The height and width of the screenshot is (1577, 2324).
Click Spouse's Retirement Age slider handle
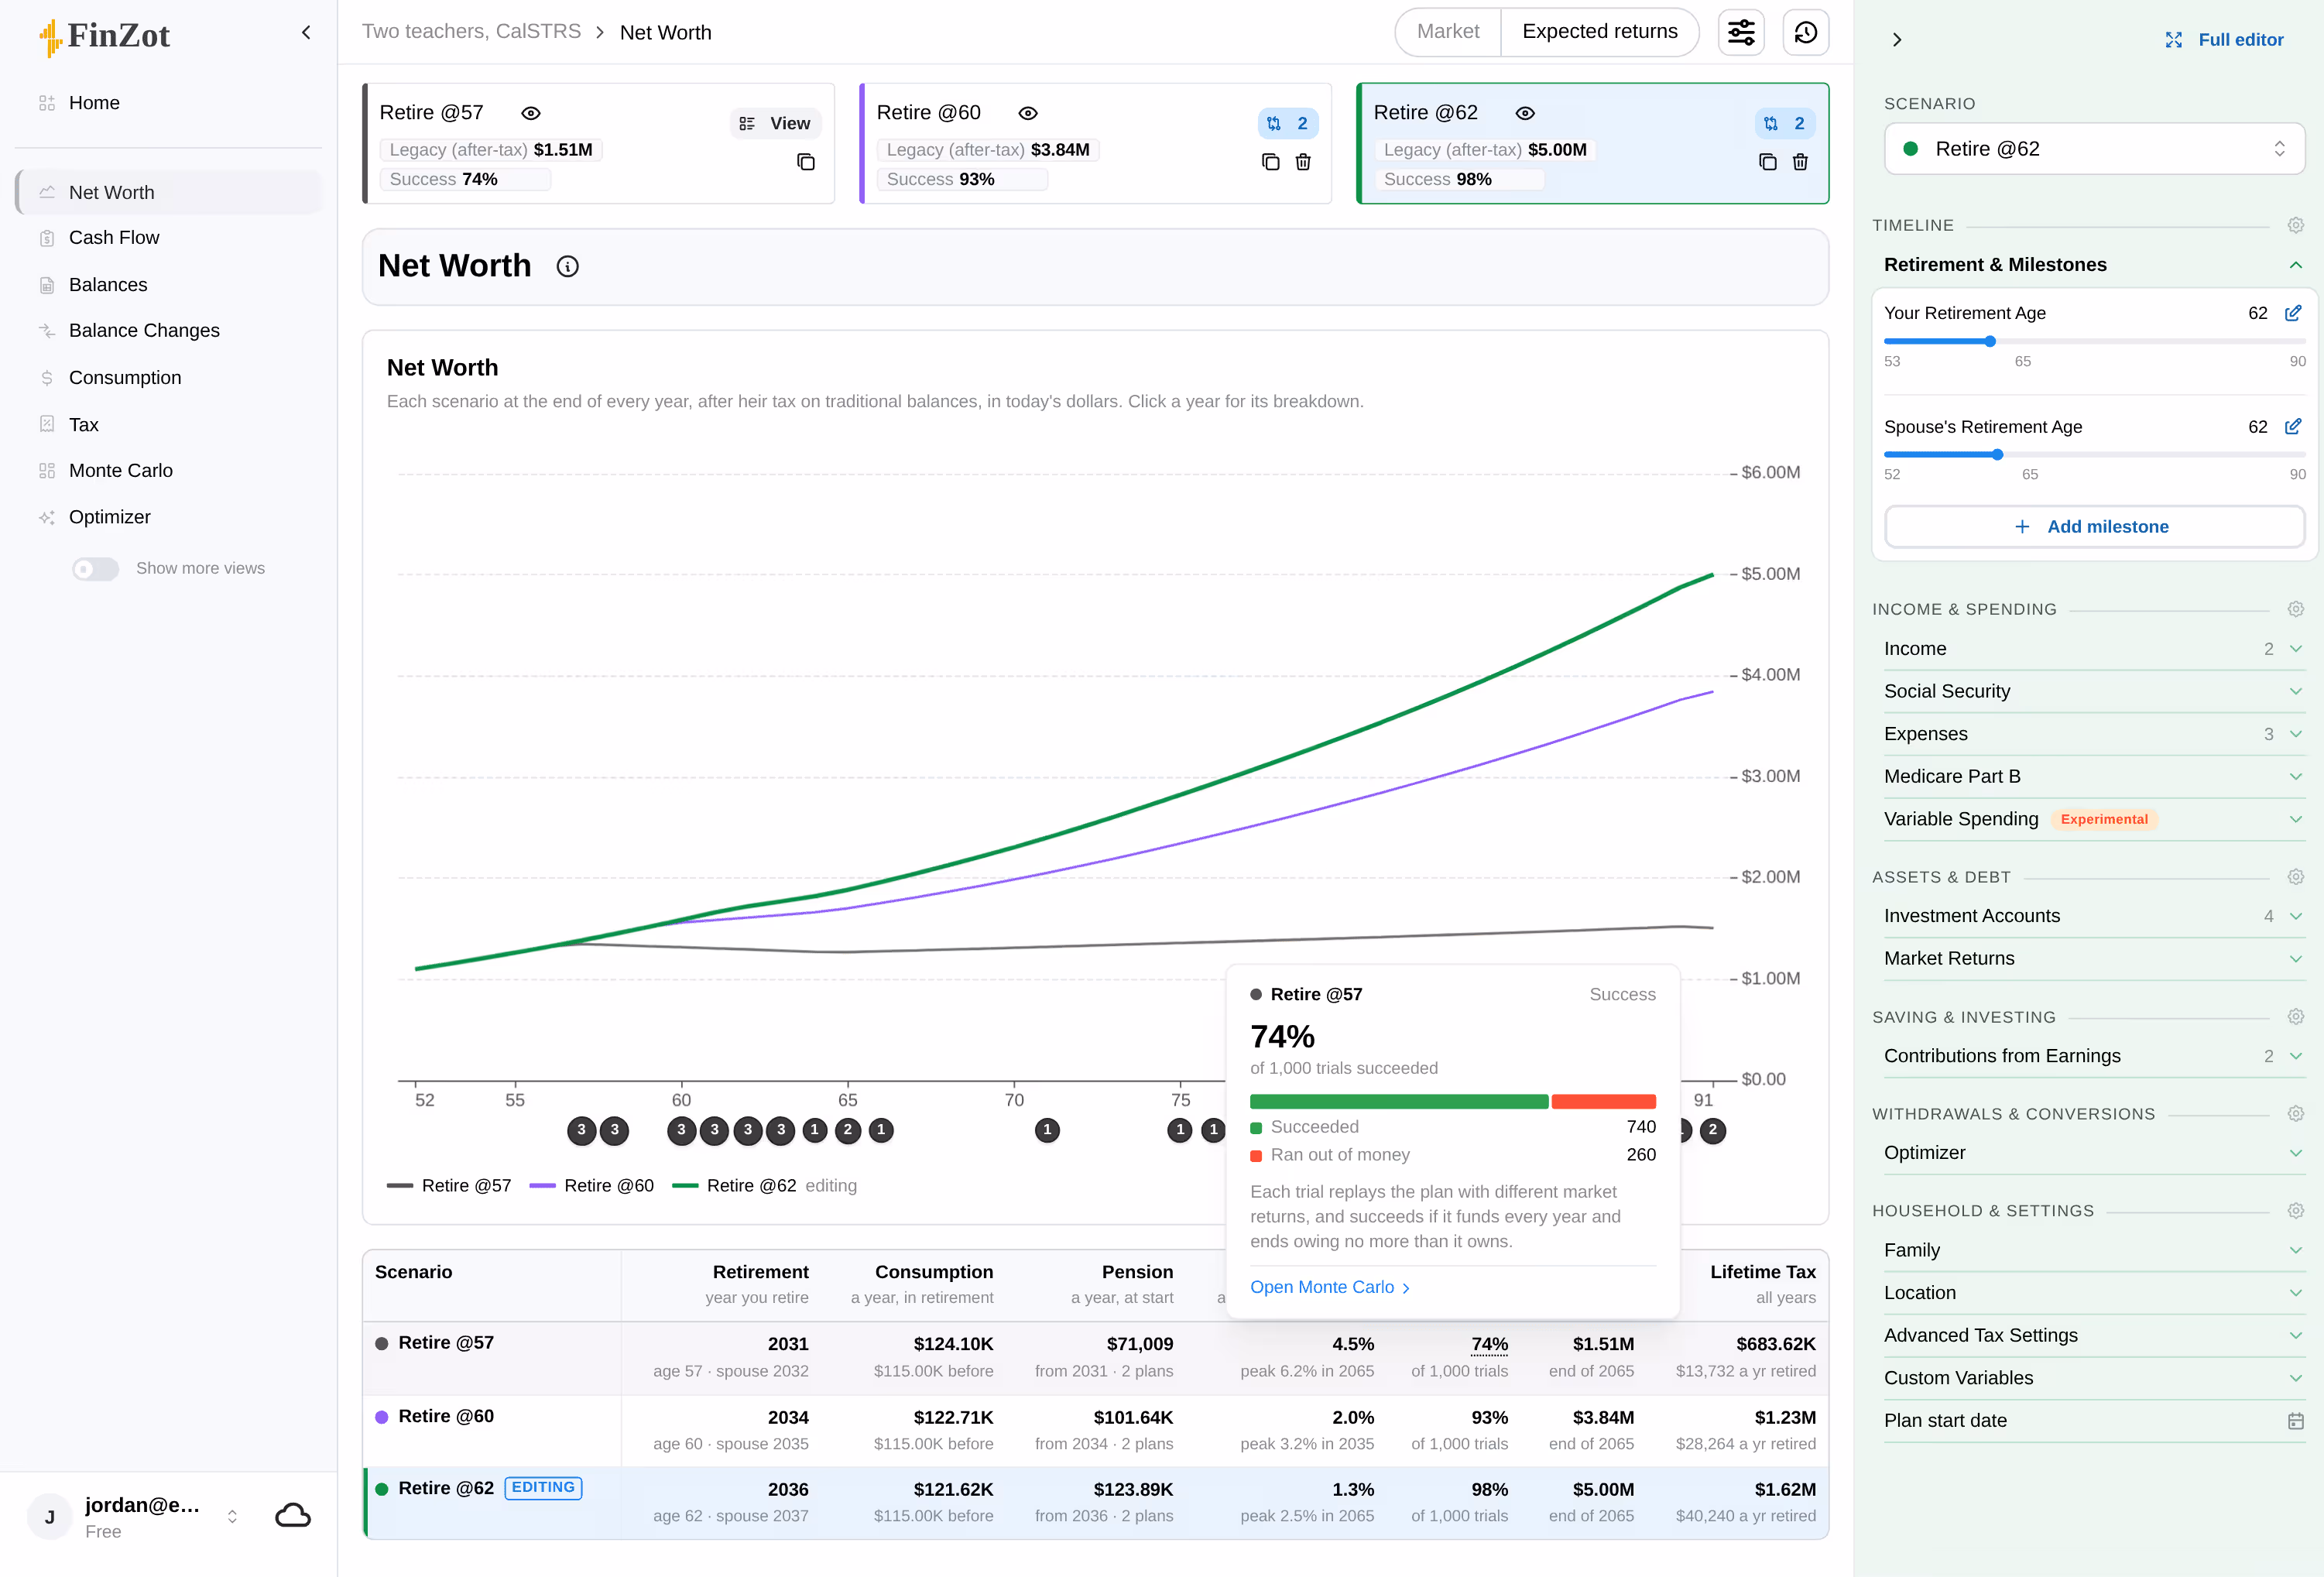point(1997,455)
